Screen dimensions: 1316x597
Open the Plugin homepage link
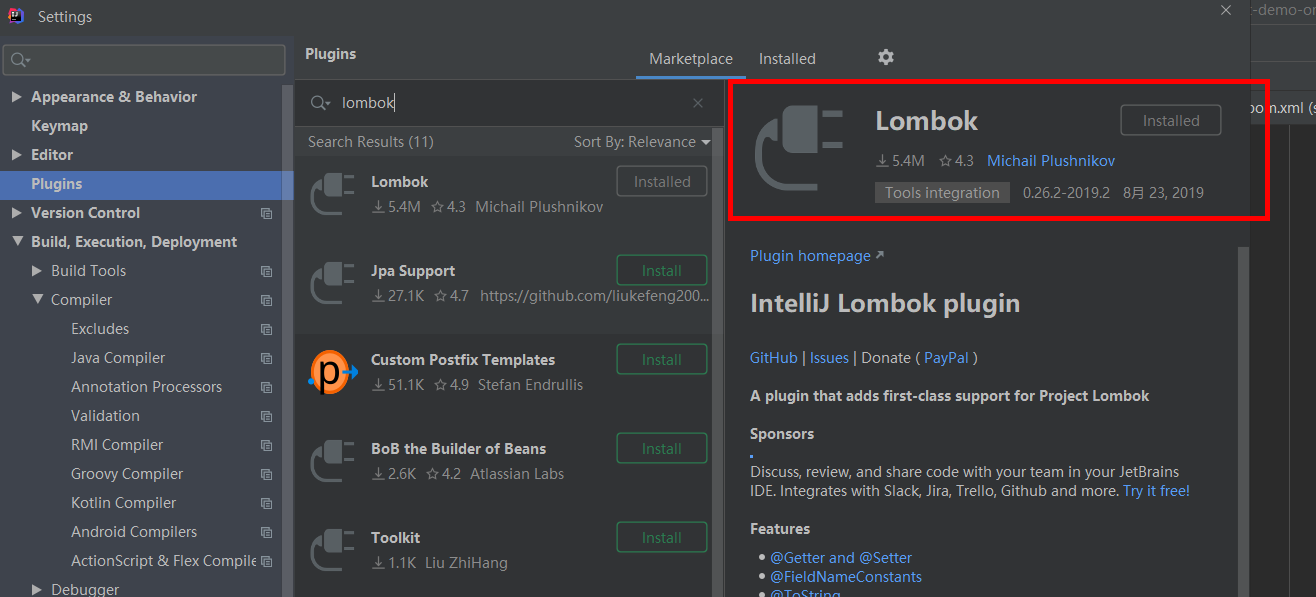click(810, 255)
